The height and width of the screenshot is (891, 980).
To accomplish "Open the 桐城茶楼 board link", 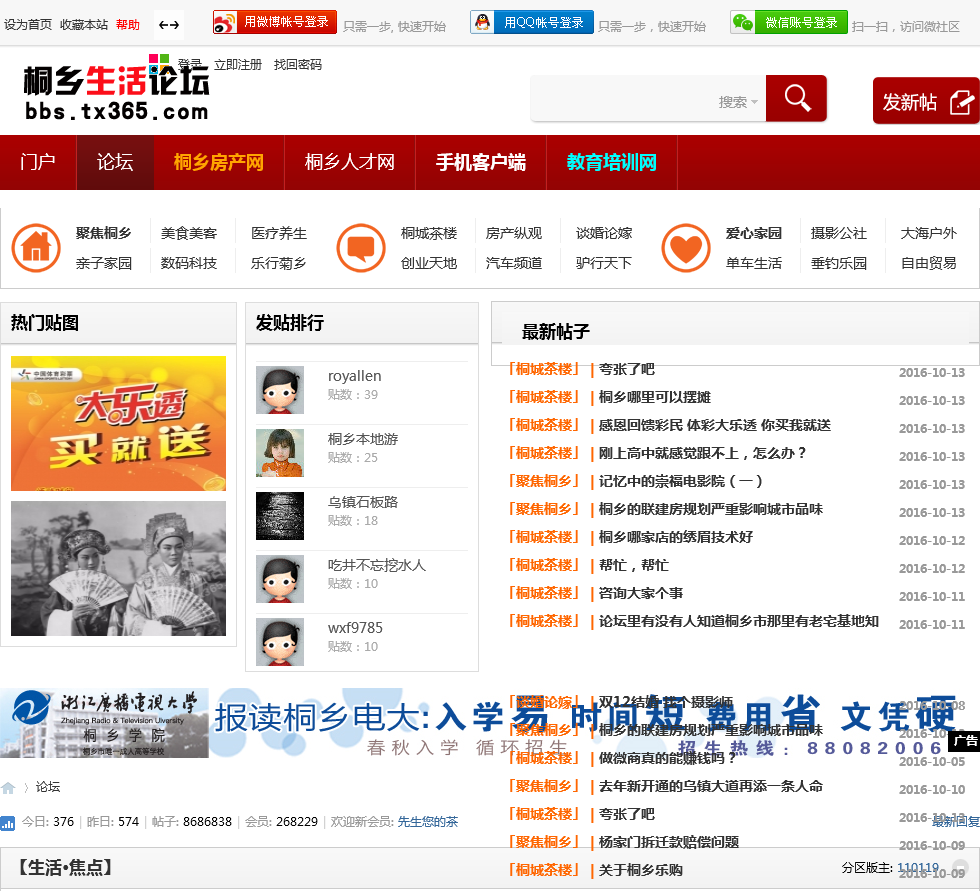I will click(429, 233).
